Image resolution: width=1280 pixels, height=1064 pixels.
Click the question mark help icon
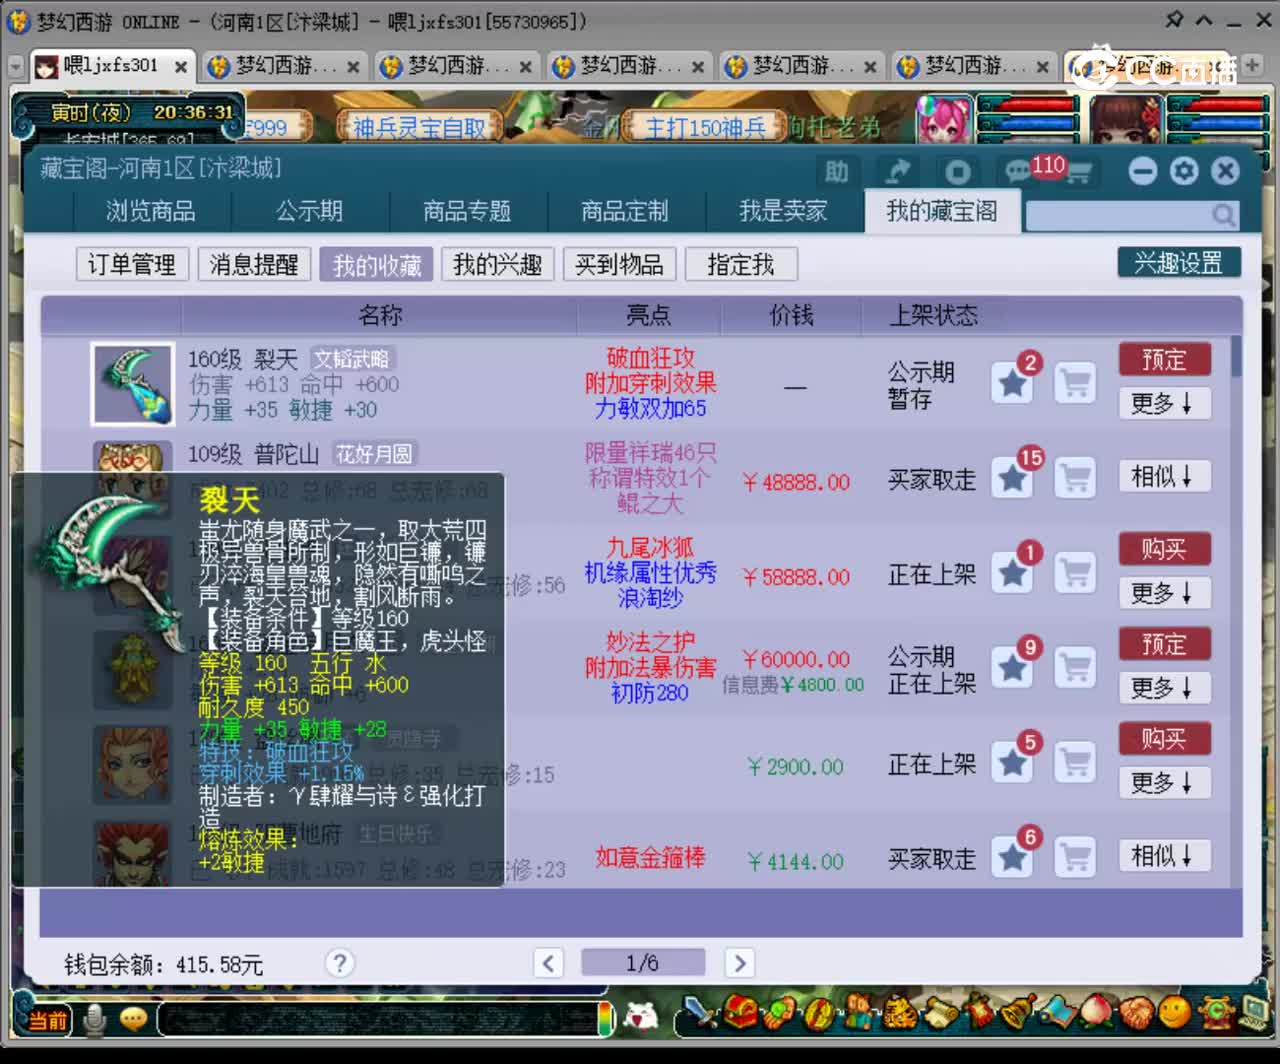click(x=340, y=963)
